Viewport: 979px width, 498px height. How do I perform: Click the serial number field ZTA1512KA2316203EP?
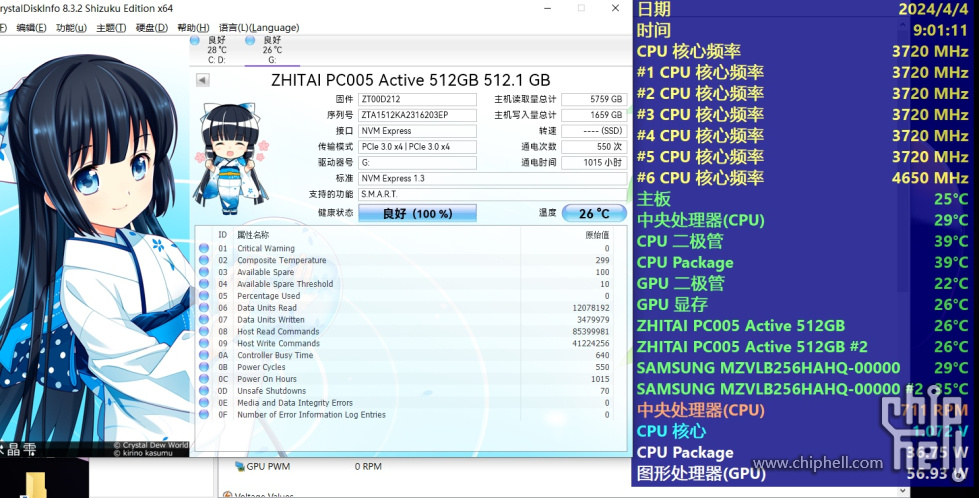tap(417, 115)
